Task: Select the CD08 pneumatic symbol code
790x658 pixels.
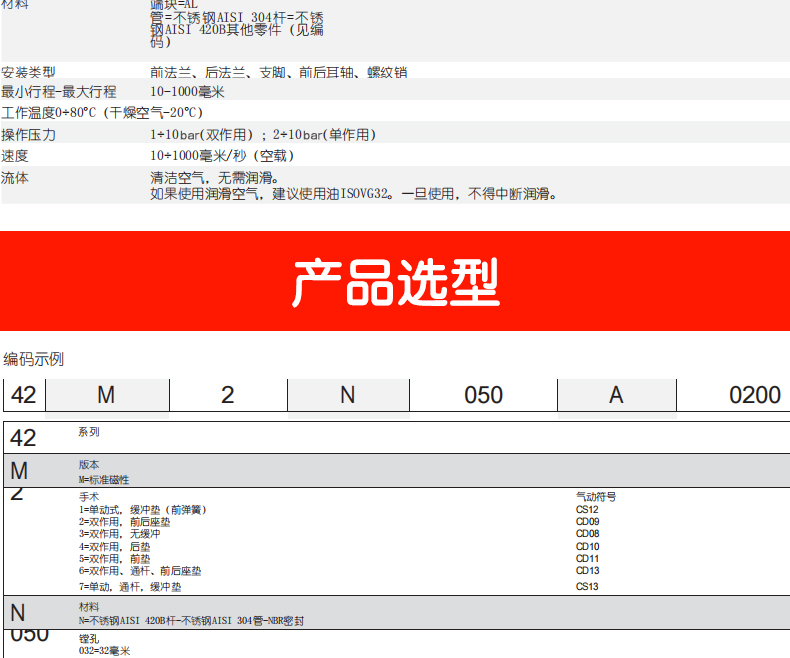Action: click(587, 534)
